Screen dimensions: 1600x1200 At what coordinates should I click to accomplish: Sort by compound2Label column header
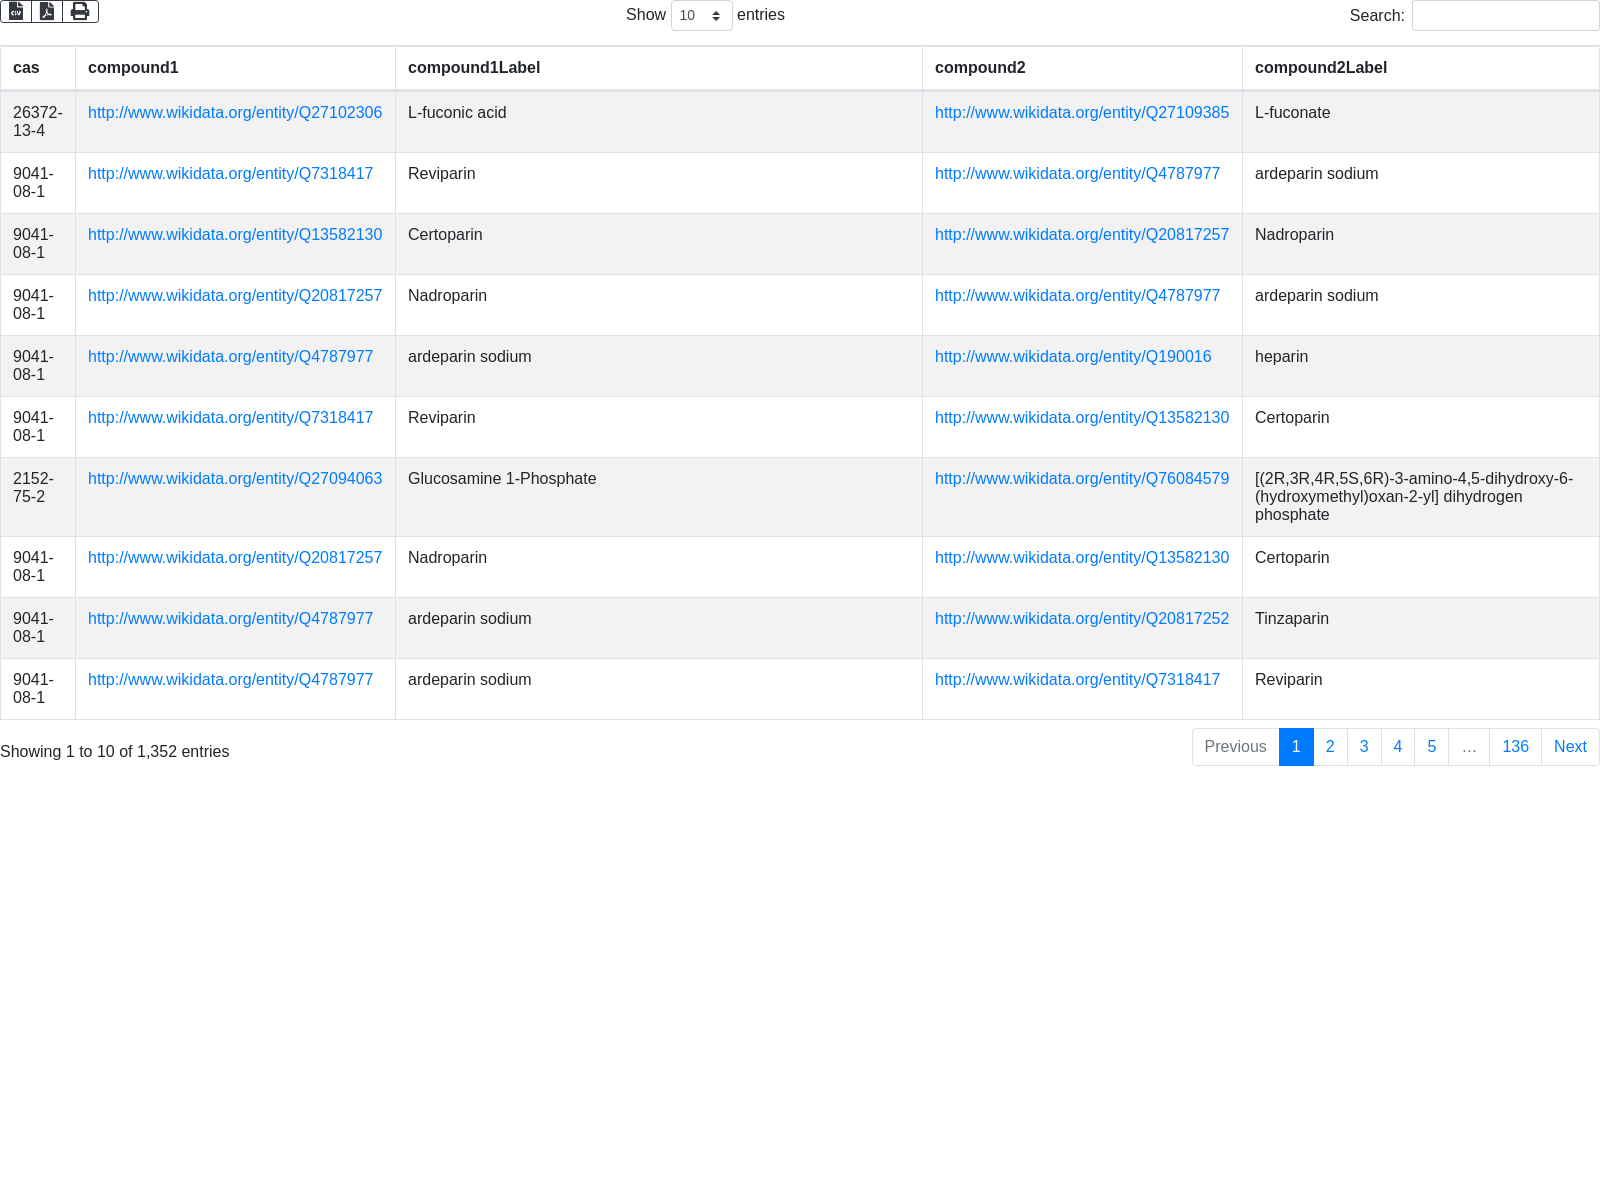coord(1320,68)
